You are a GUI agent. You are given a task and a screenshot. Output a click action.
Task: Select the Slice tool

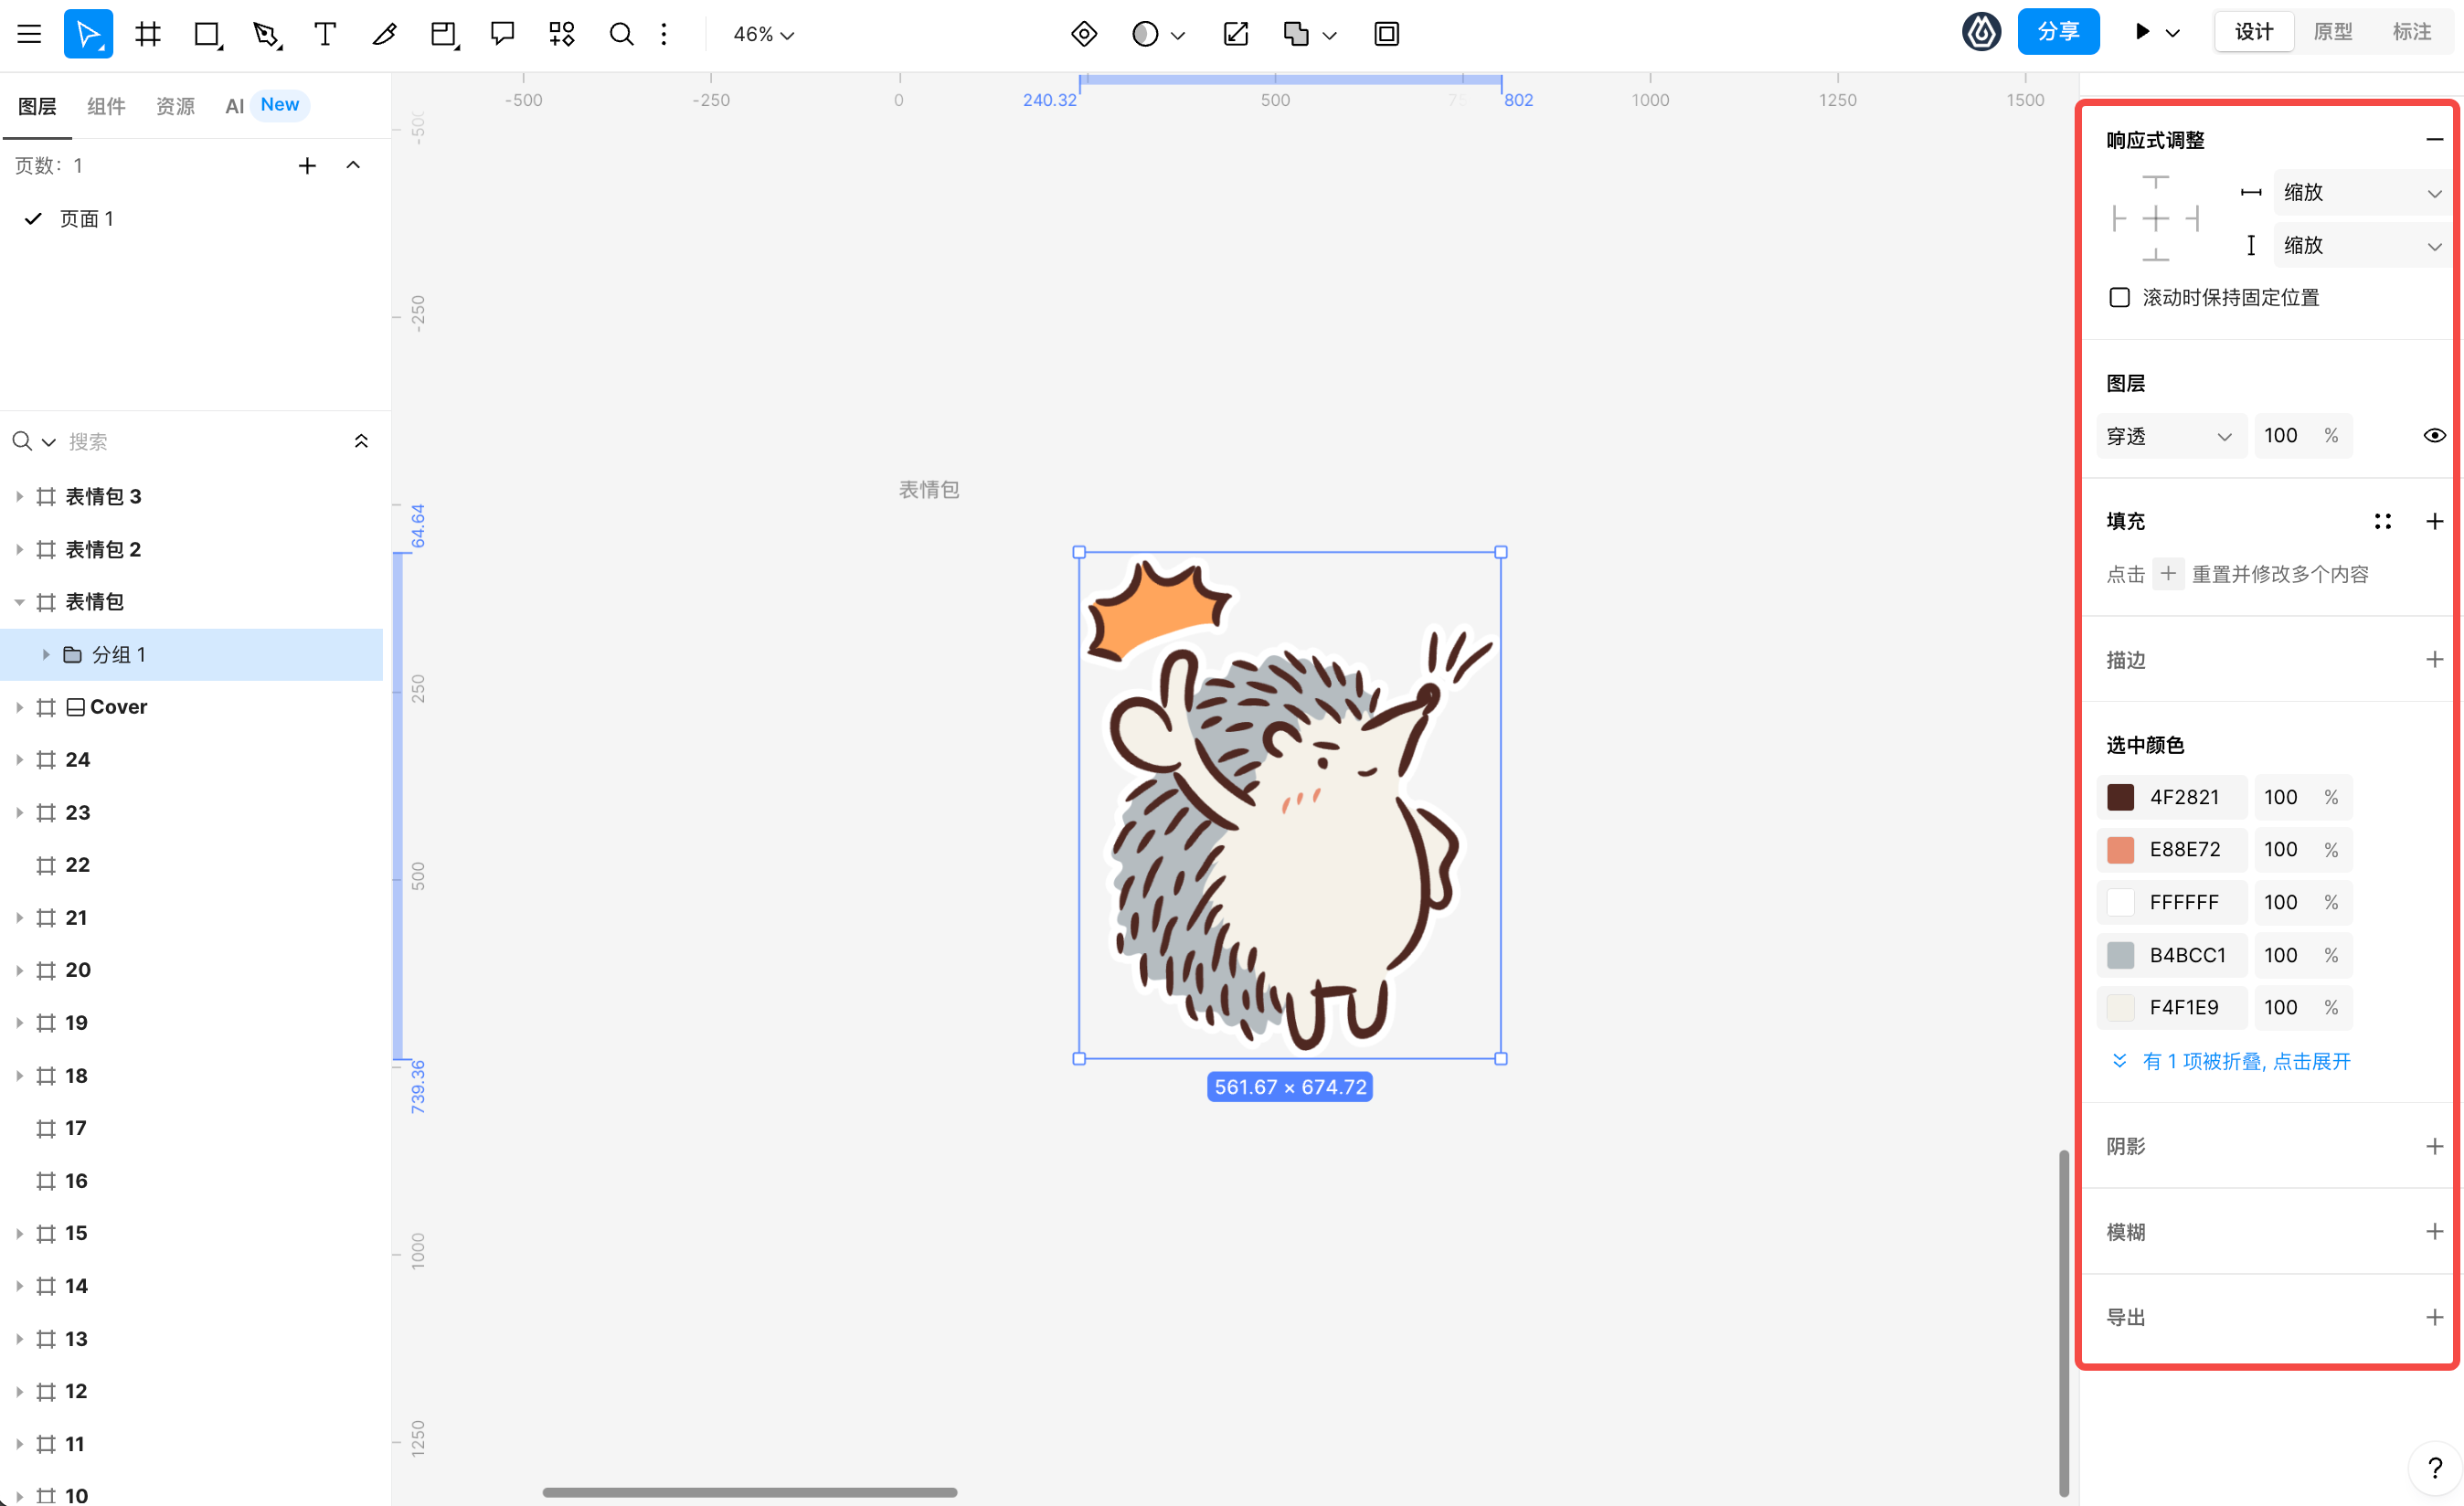[443, 34]
